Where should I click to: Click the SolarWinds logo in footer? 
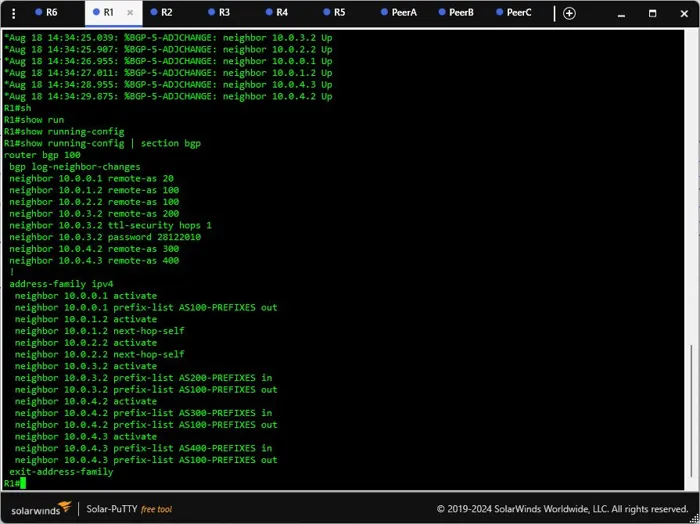(x=41, y=508)
